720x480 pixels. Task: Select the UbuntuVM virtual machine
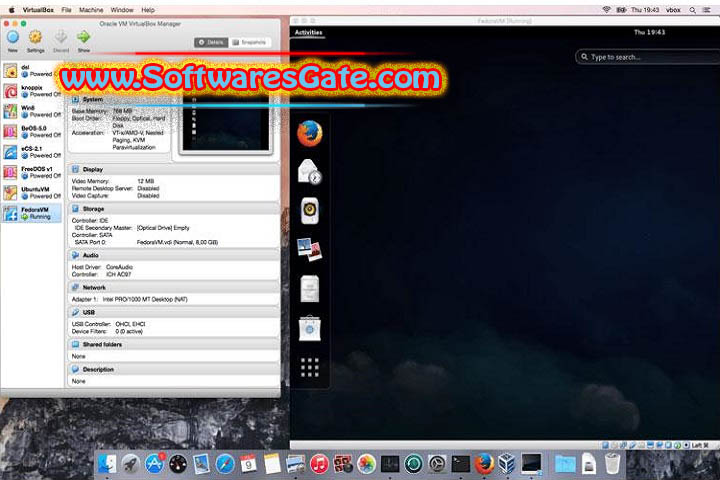coord(32,192)
